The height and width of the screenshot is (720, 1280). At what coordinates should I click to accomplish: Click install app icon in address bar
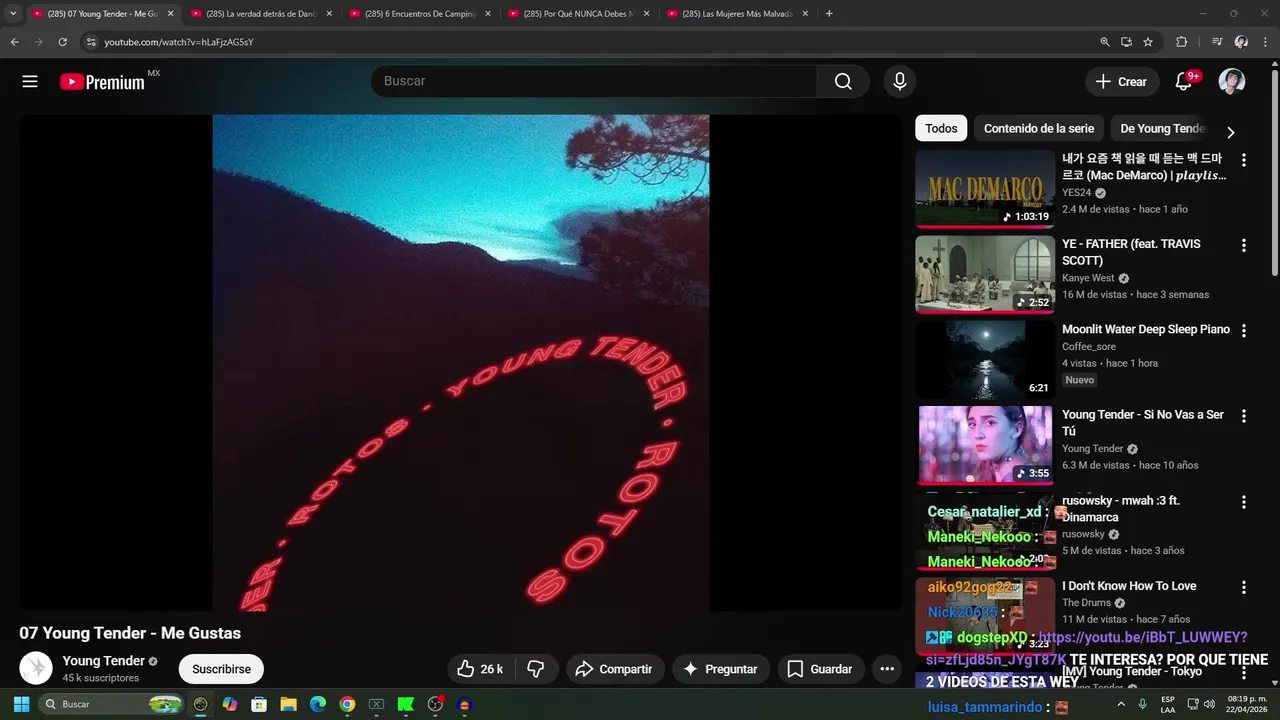[1126, 42]
